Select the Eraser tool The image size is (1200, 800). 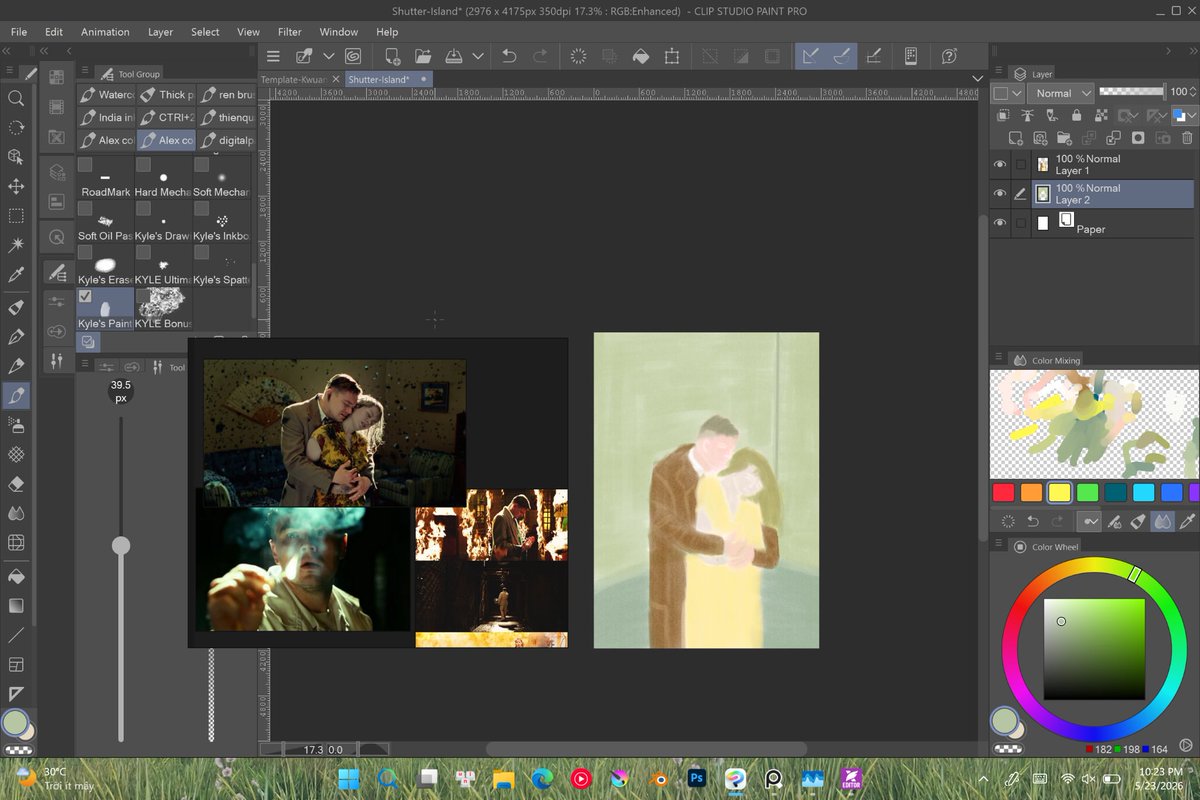[x=16, y=484]
